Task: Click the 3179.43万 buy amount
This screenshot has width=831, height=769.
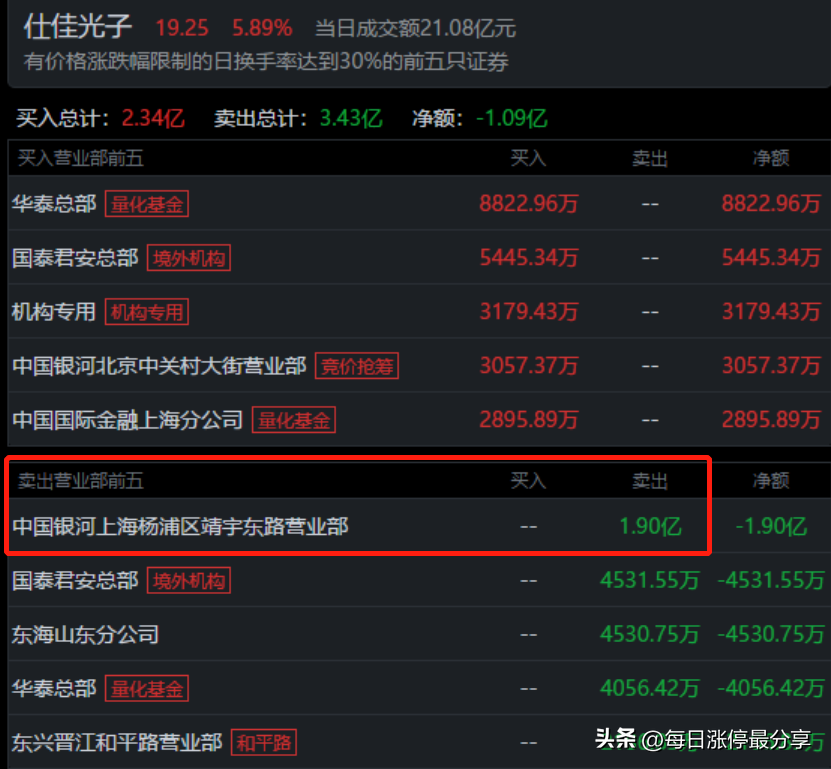Action: click(x=528, y=312)
